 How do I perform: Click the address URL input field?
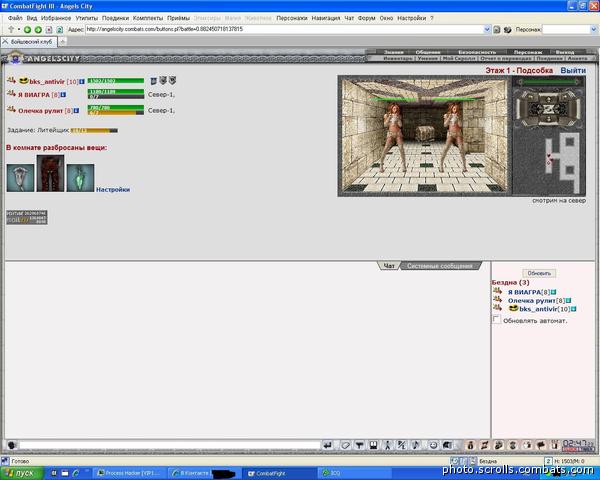click(284, 29)
